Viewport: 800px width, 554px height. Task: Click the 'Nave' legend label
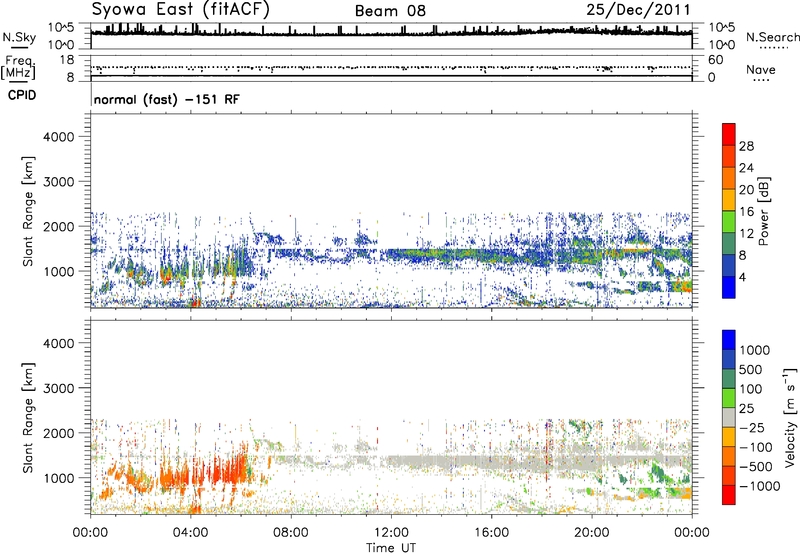click(761, 69)
